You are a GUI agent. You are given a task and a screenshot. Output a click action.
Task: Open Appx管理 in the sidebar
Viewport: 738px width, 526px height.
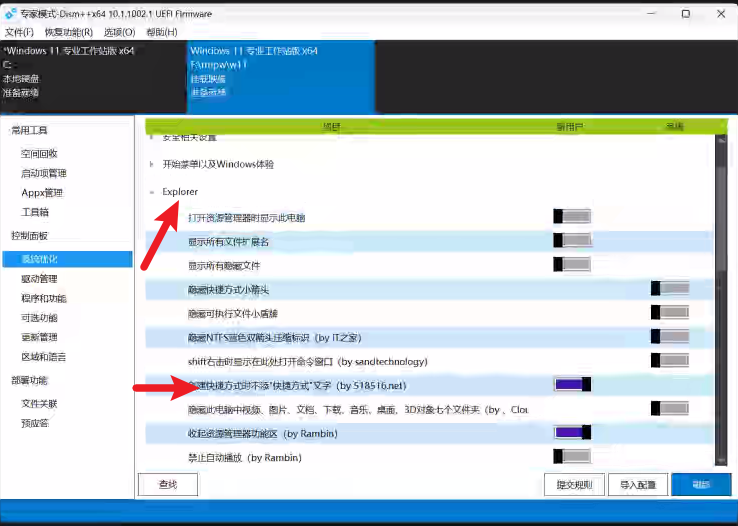(x=42, y=193)
